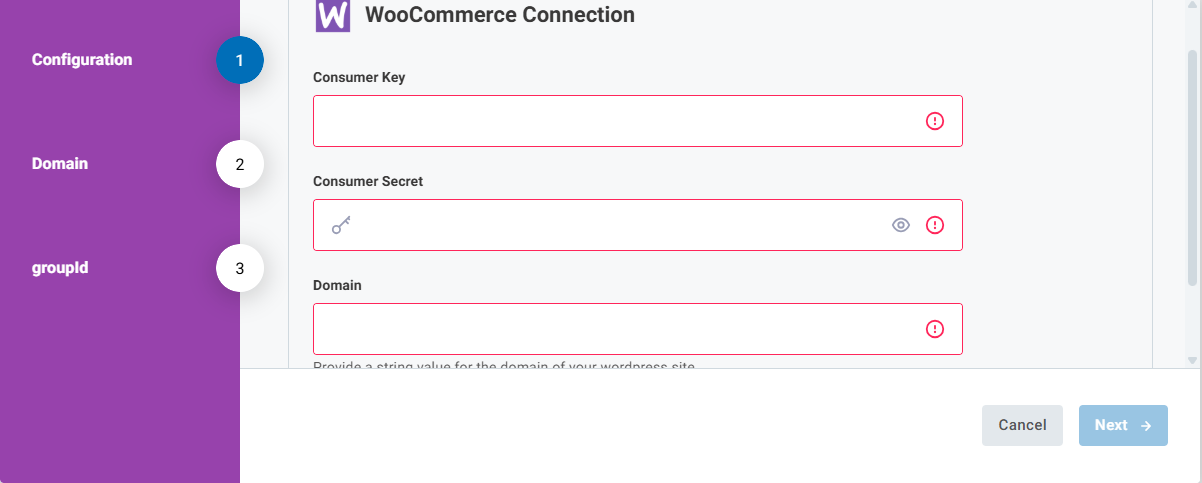Click the key icon in Consumer Secret
Image resolution: width=1202 pixels, height=483 pixels.
[x=341, y=226]
